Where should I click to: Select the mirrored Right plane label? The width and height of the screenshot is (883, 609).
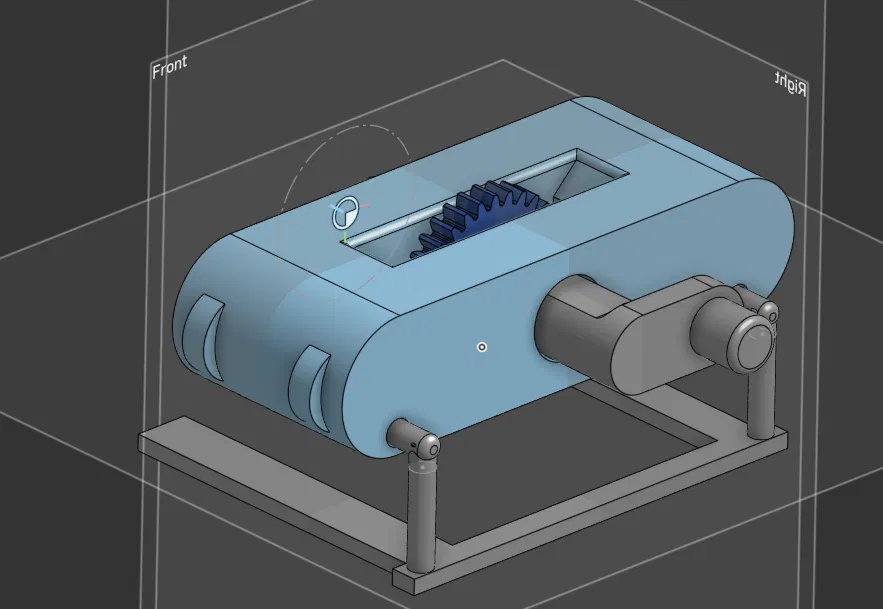(791, 84)
